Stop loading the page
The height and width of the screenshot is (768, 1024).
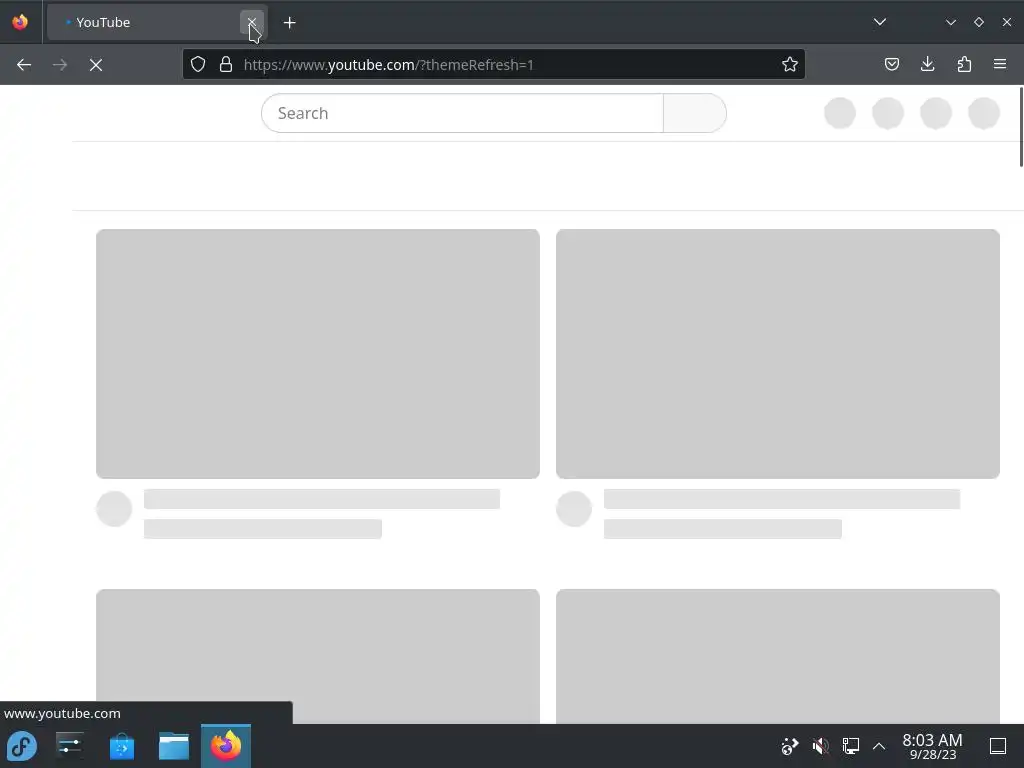96,65
